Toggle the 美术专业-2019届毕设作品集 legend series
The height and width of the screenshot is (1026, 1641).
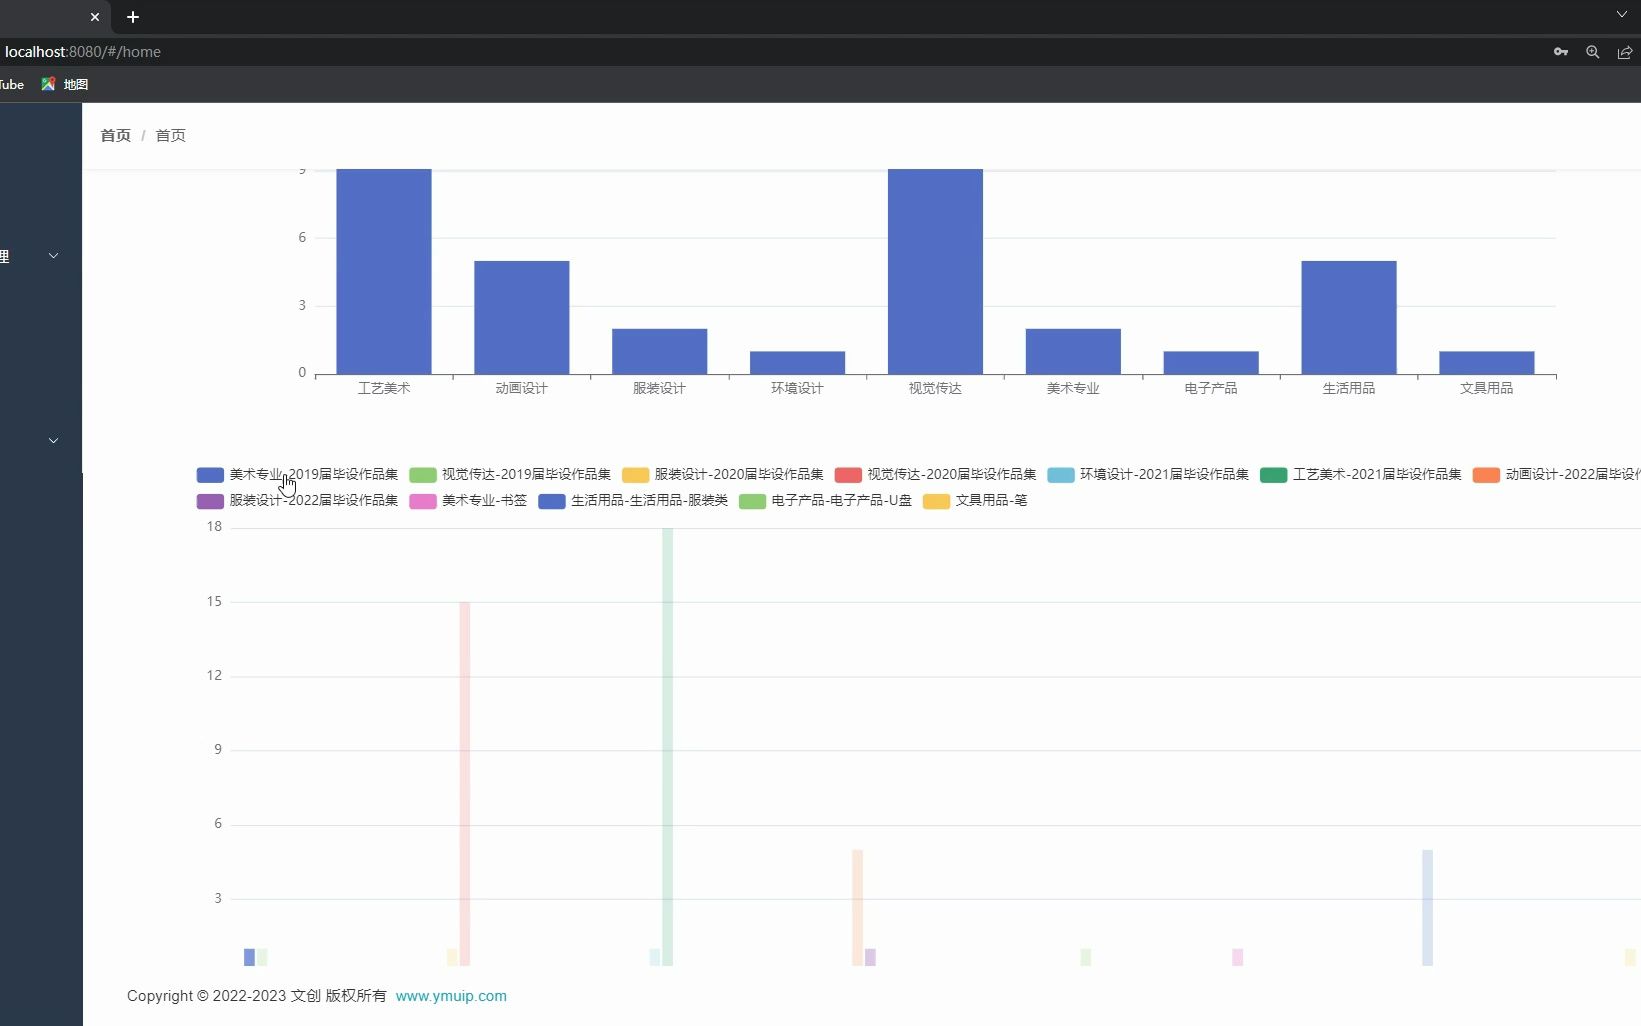(297, 474)
